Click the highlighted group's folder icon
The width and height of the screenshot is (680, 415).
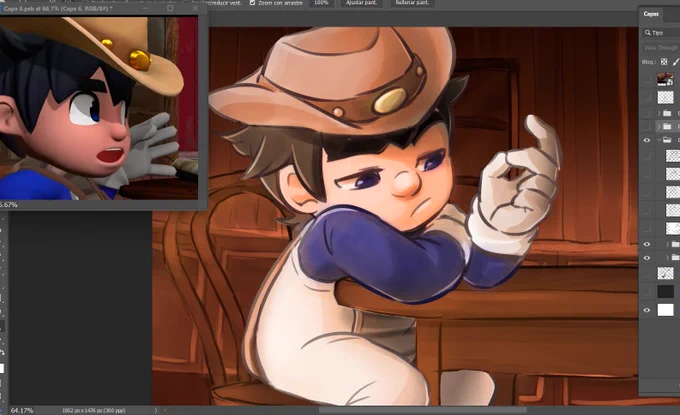pos(667,127)
